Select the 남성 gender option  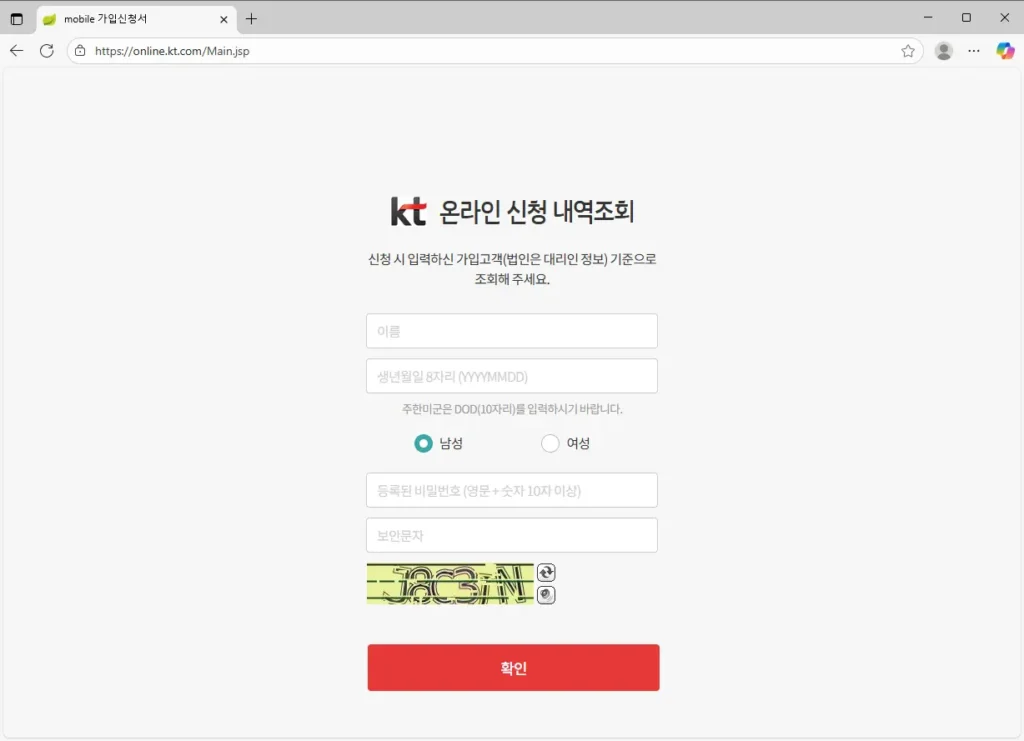pos(423,443)
